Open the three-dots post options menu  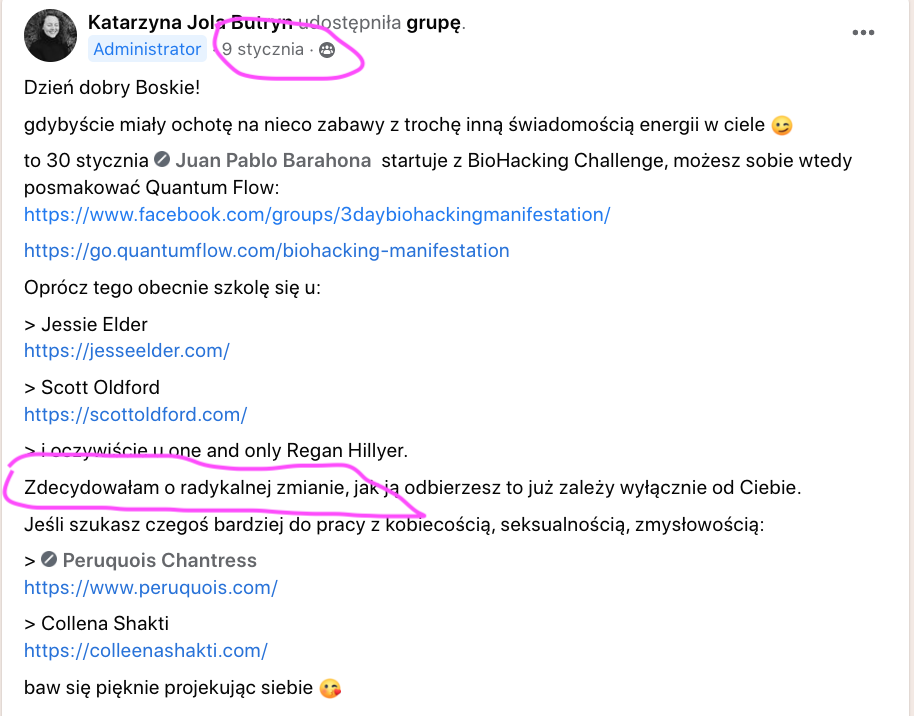point(863,33)
